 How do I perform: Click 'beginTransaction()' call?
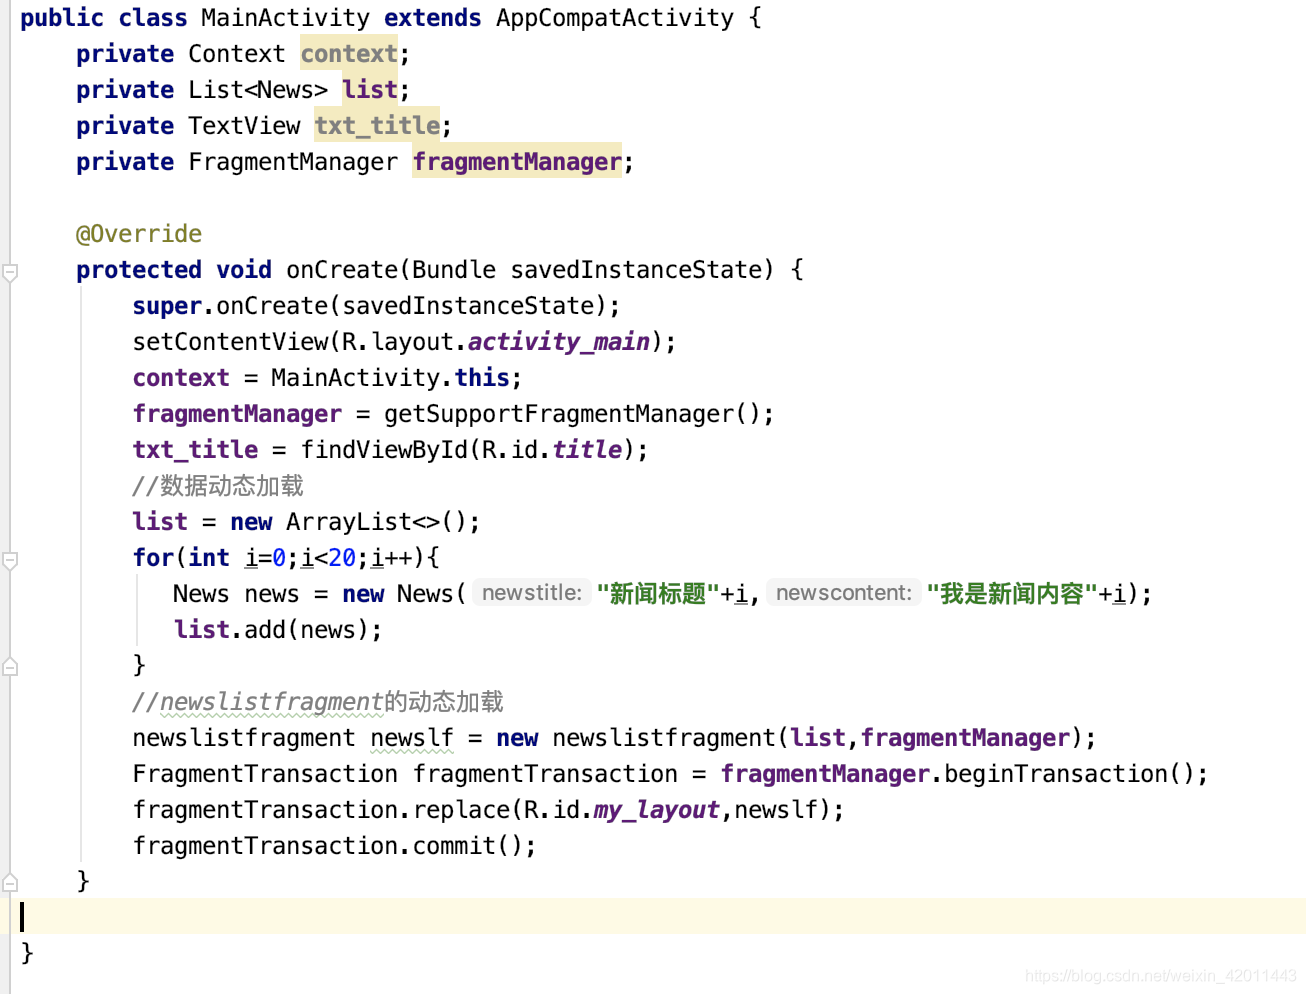point(1068,774)
